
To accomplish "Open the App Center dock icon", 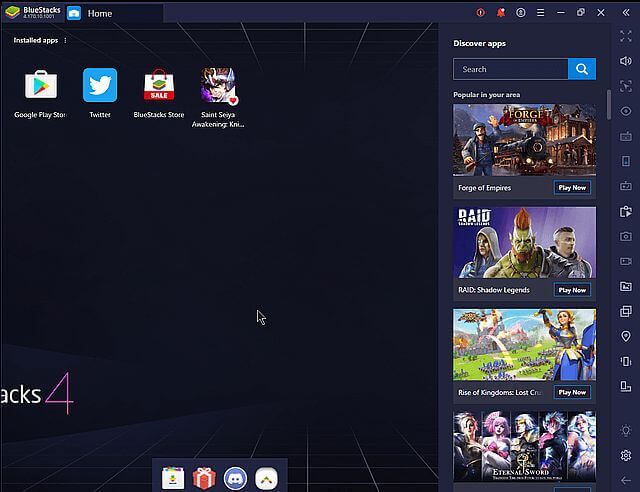I will [x=173, y=478].
